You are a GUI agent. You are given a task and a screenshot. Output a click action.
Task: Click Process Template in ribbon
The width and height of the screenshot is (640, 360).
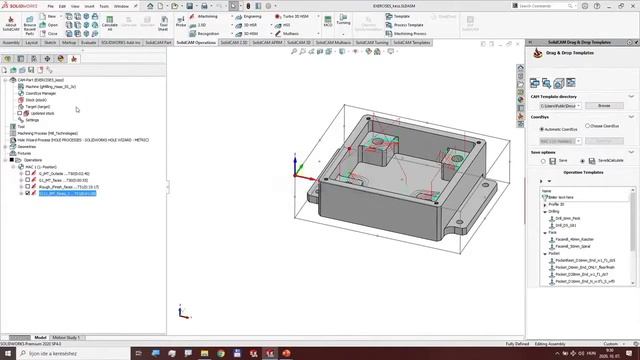(404, 25)
